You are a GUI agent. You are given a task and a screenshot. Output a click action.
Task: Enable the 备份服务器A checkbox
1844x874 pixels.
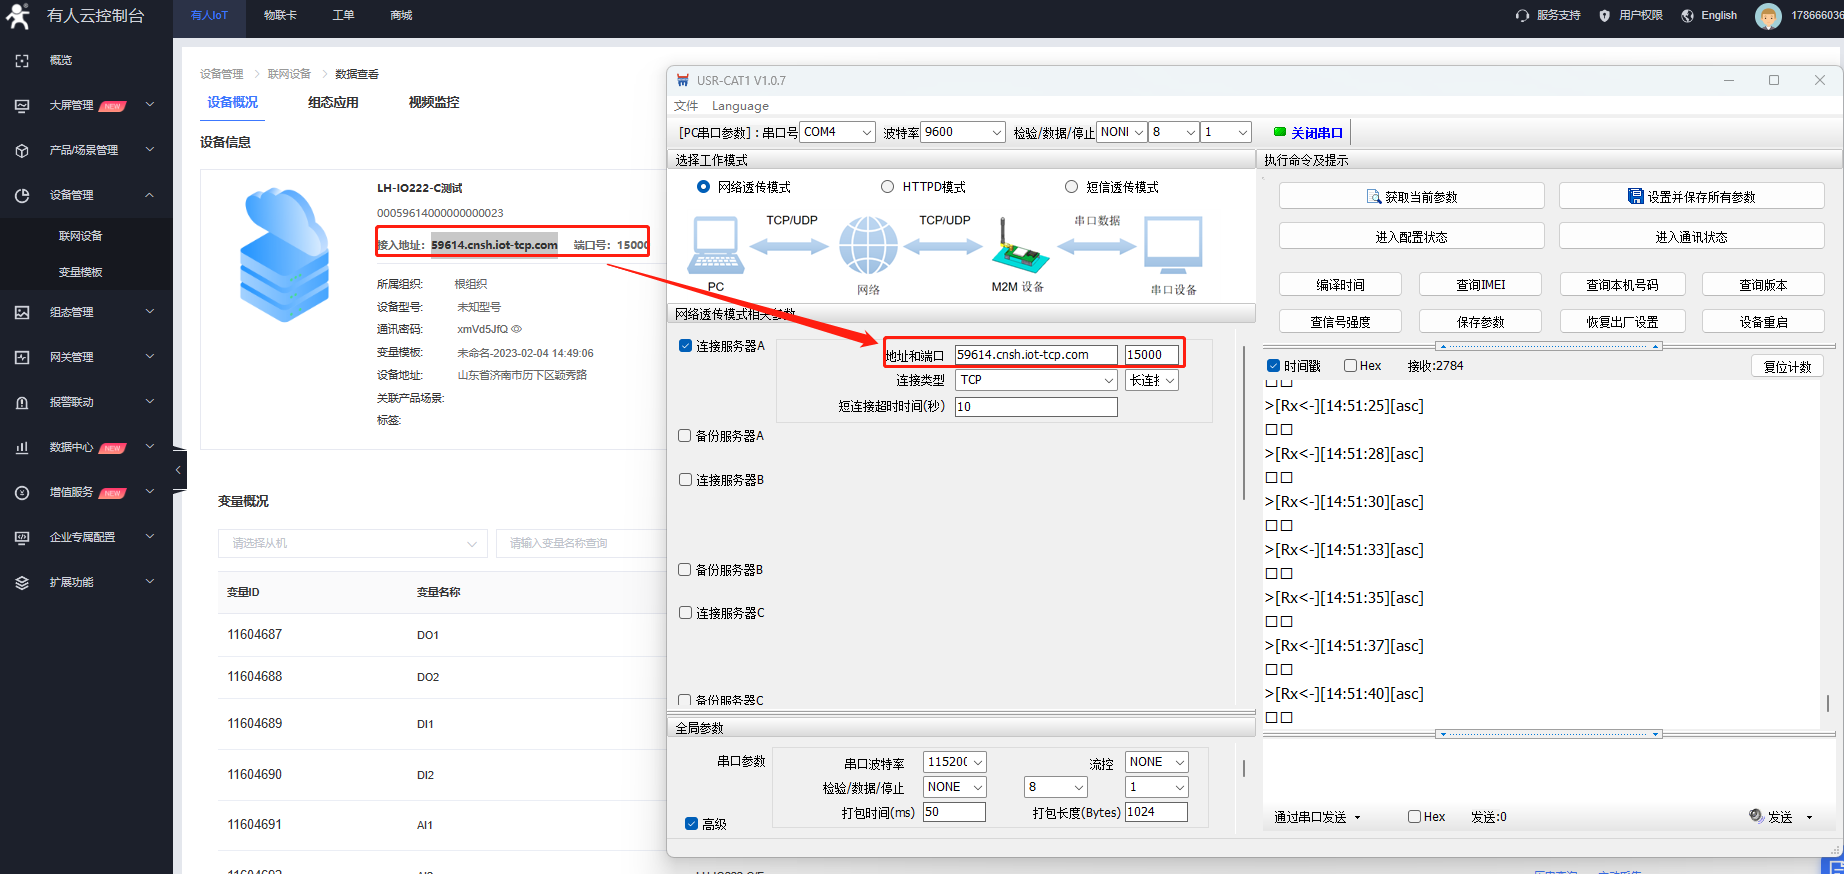(x=685, y=436)
